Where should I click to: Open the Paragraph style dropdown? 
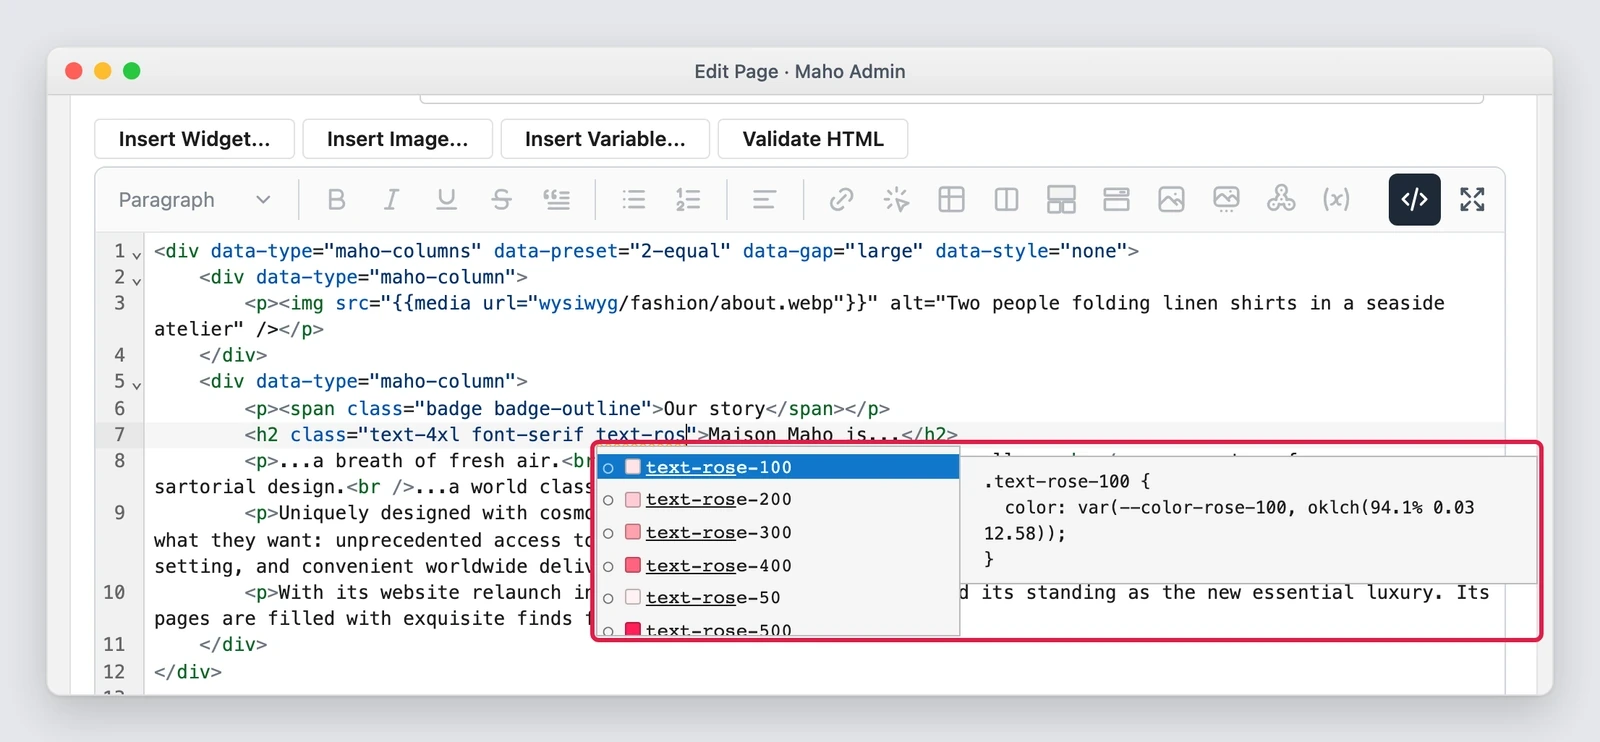194,200
